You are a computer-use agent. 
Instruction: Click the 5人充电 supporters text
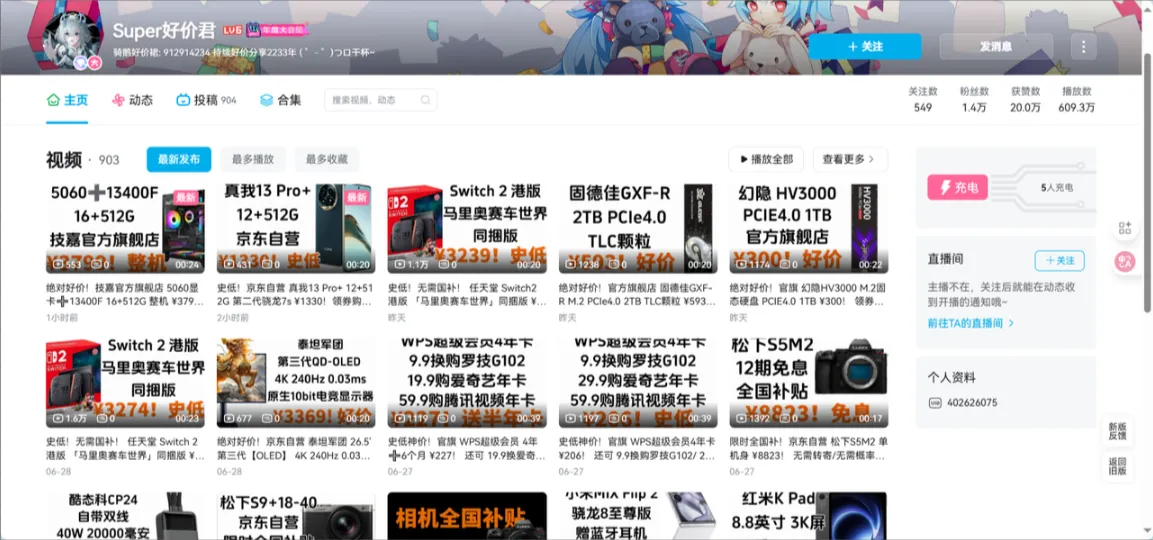tap(1057, 188)
